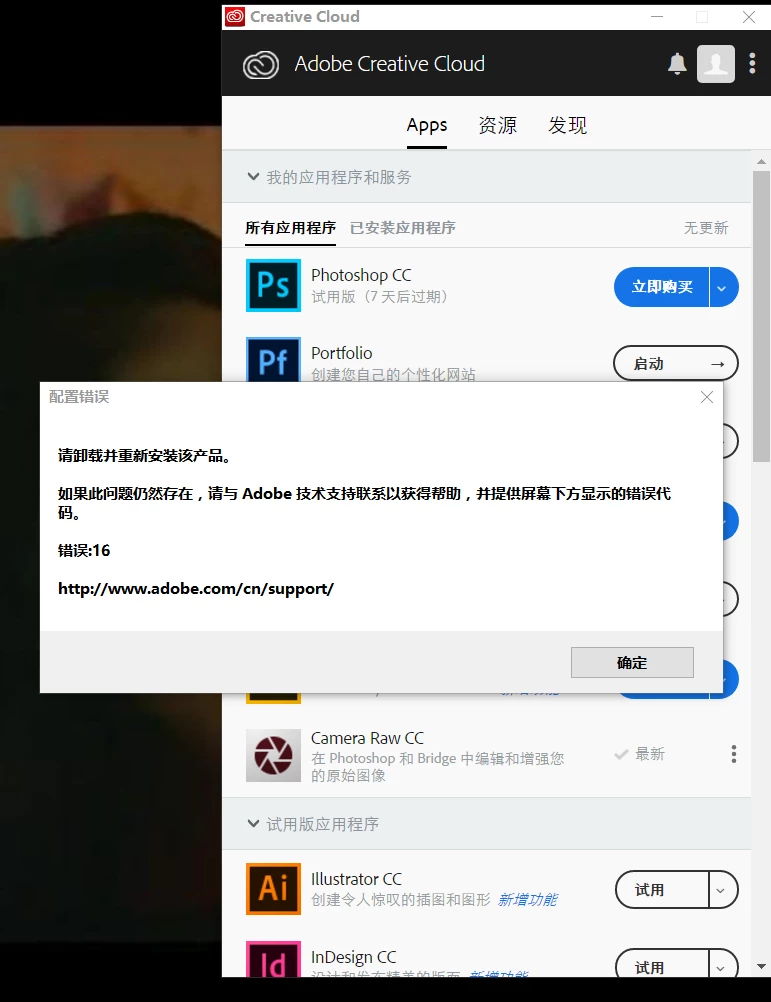Image resolution: width=771 pixels, height=1002 pixels.
Task: Collapse 我的应用程序和服务 section
Action: [253, 176]
